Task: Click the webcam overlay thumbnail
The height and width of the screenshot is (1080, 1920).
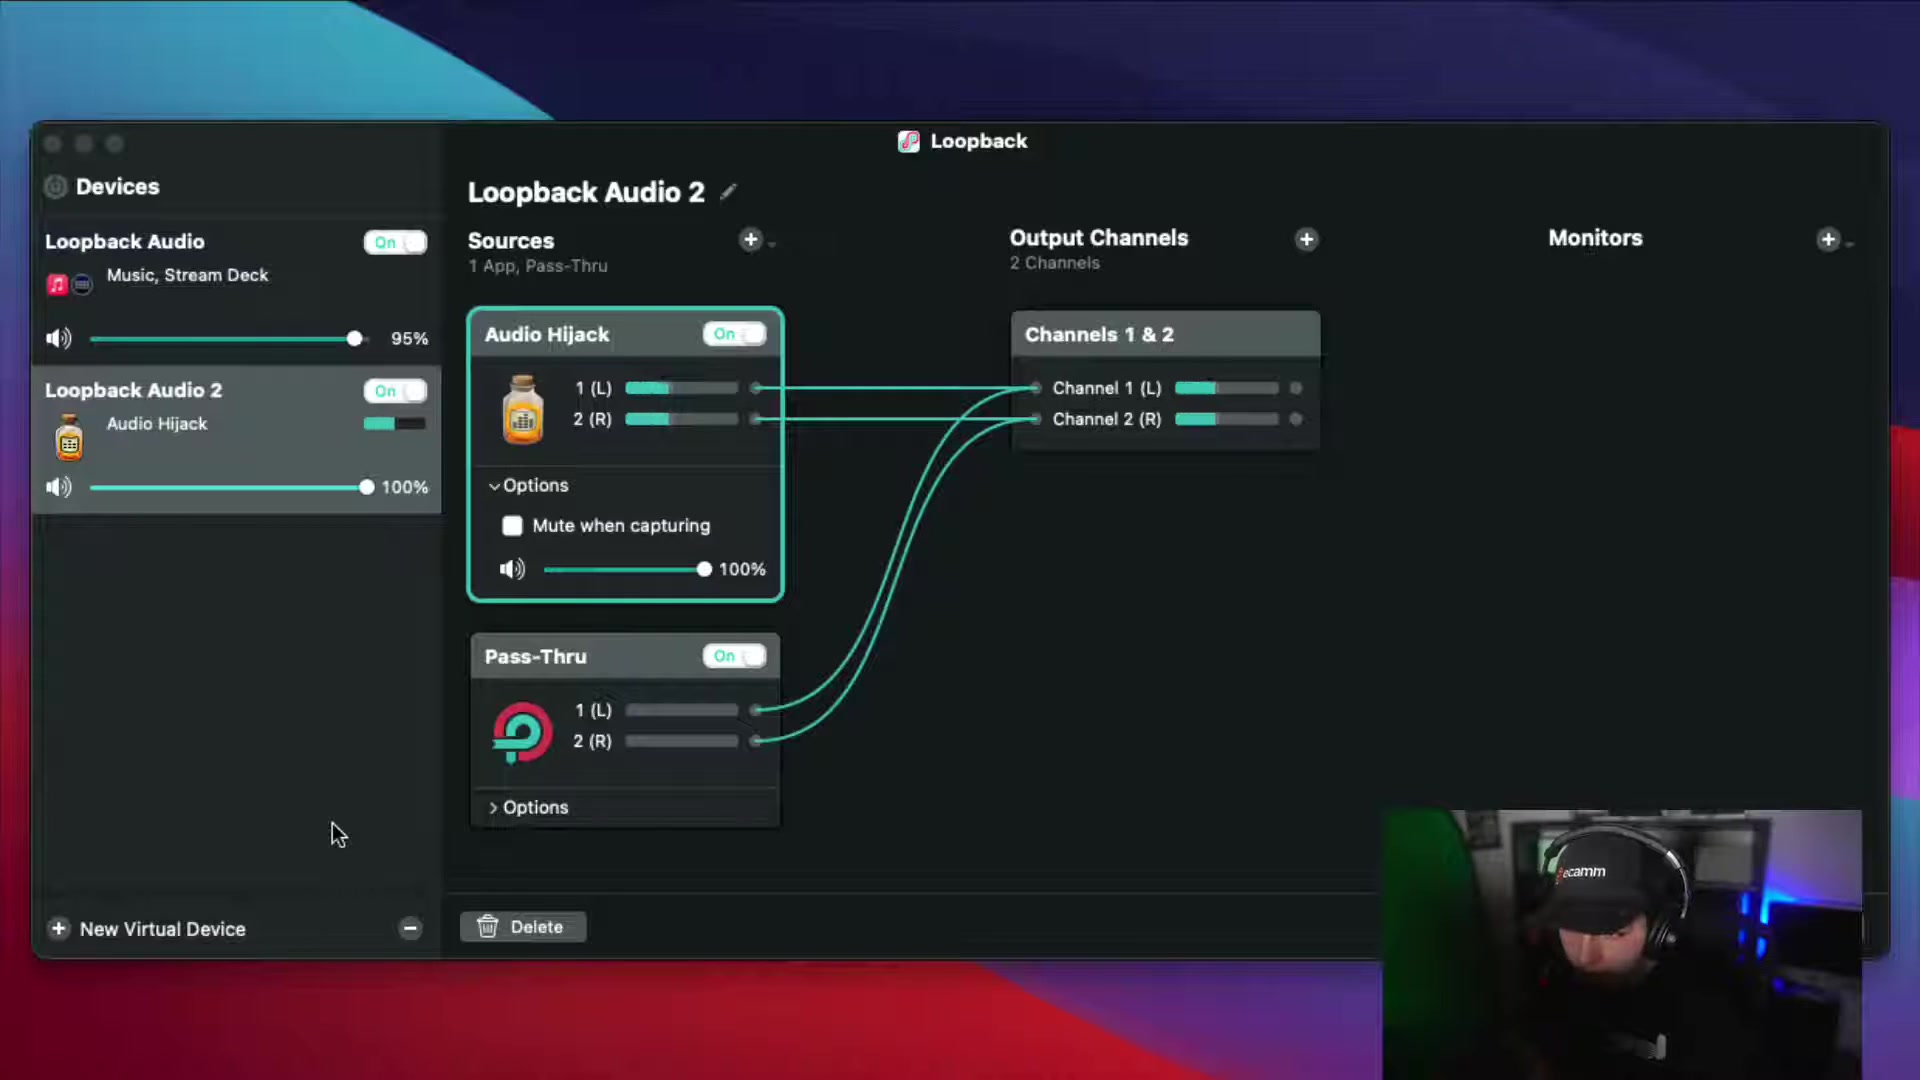Action: tap(1622, 944)
